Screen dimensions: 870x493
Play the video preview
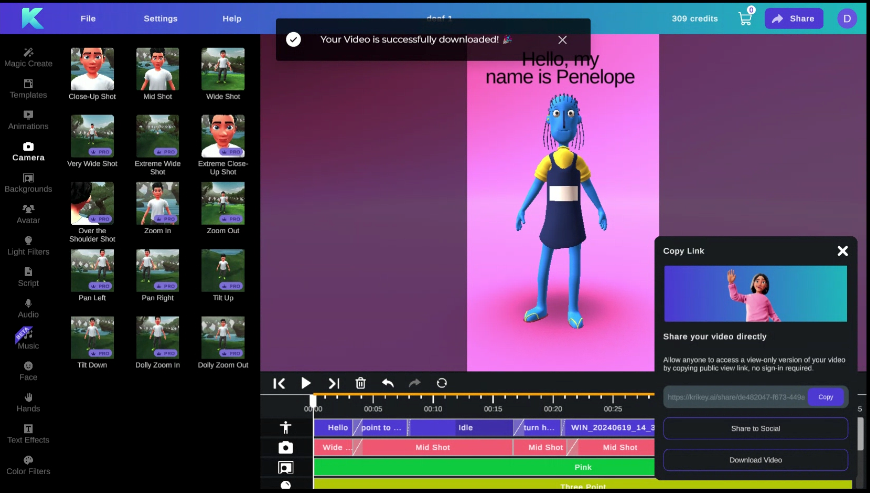(306, 383)
